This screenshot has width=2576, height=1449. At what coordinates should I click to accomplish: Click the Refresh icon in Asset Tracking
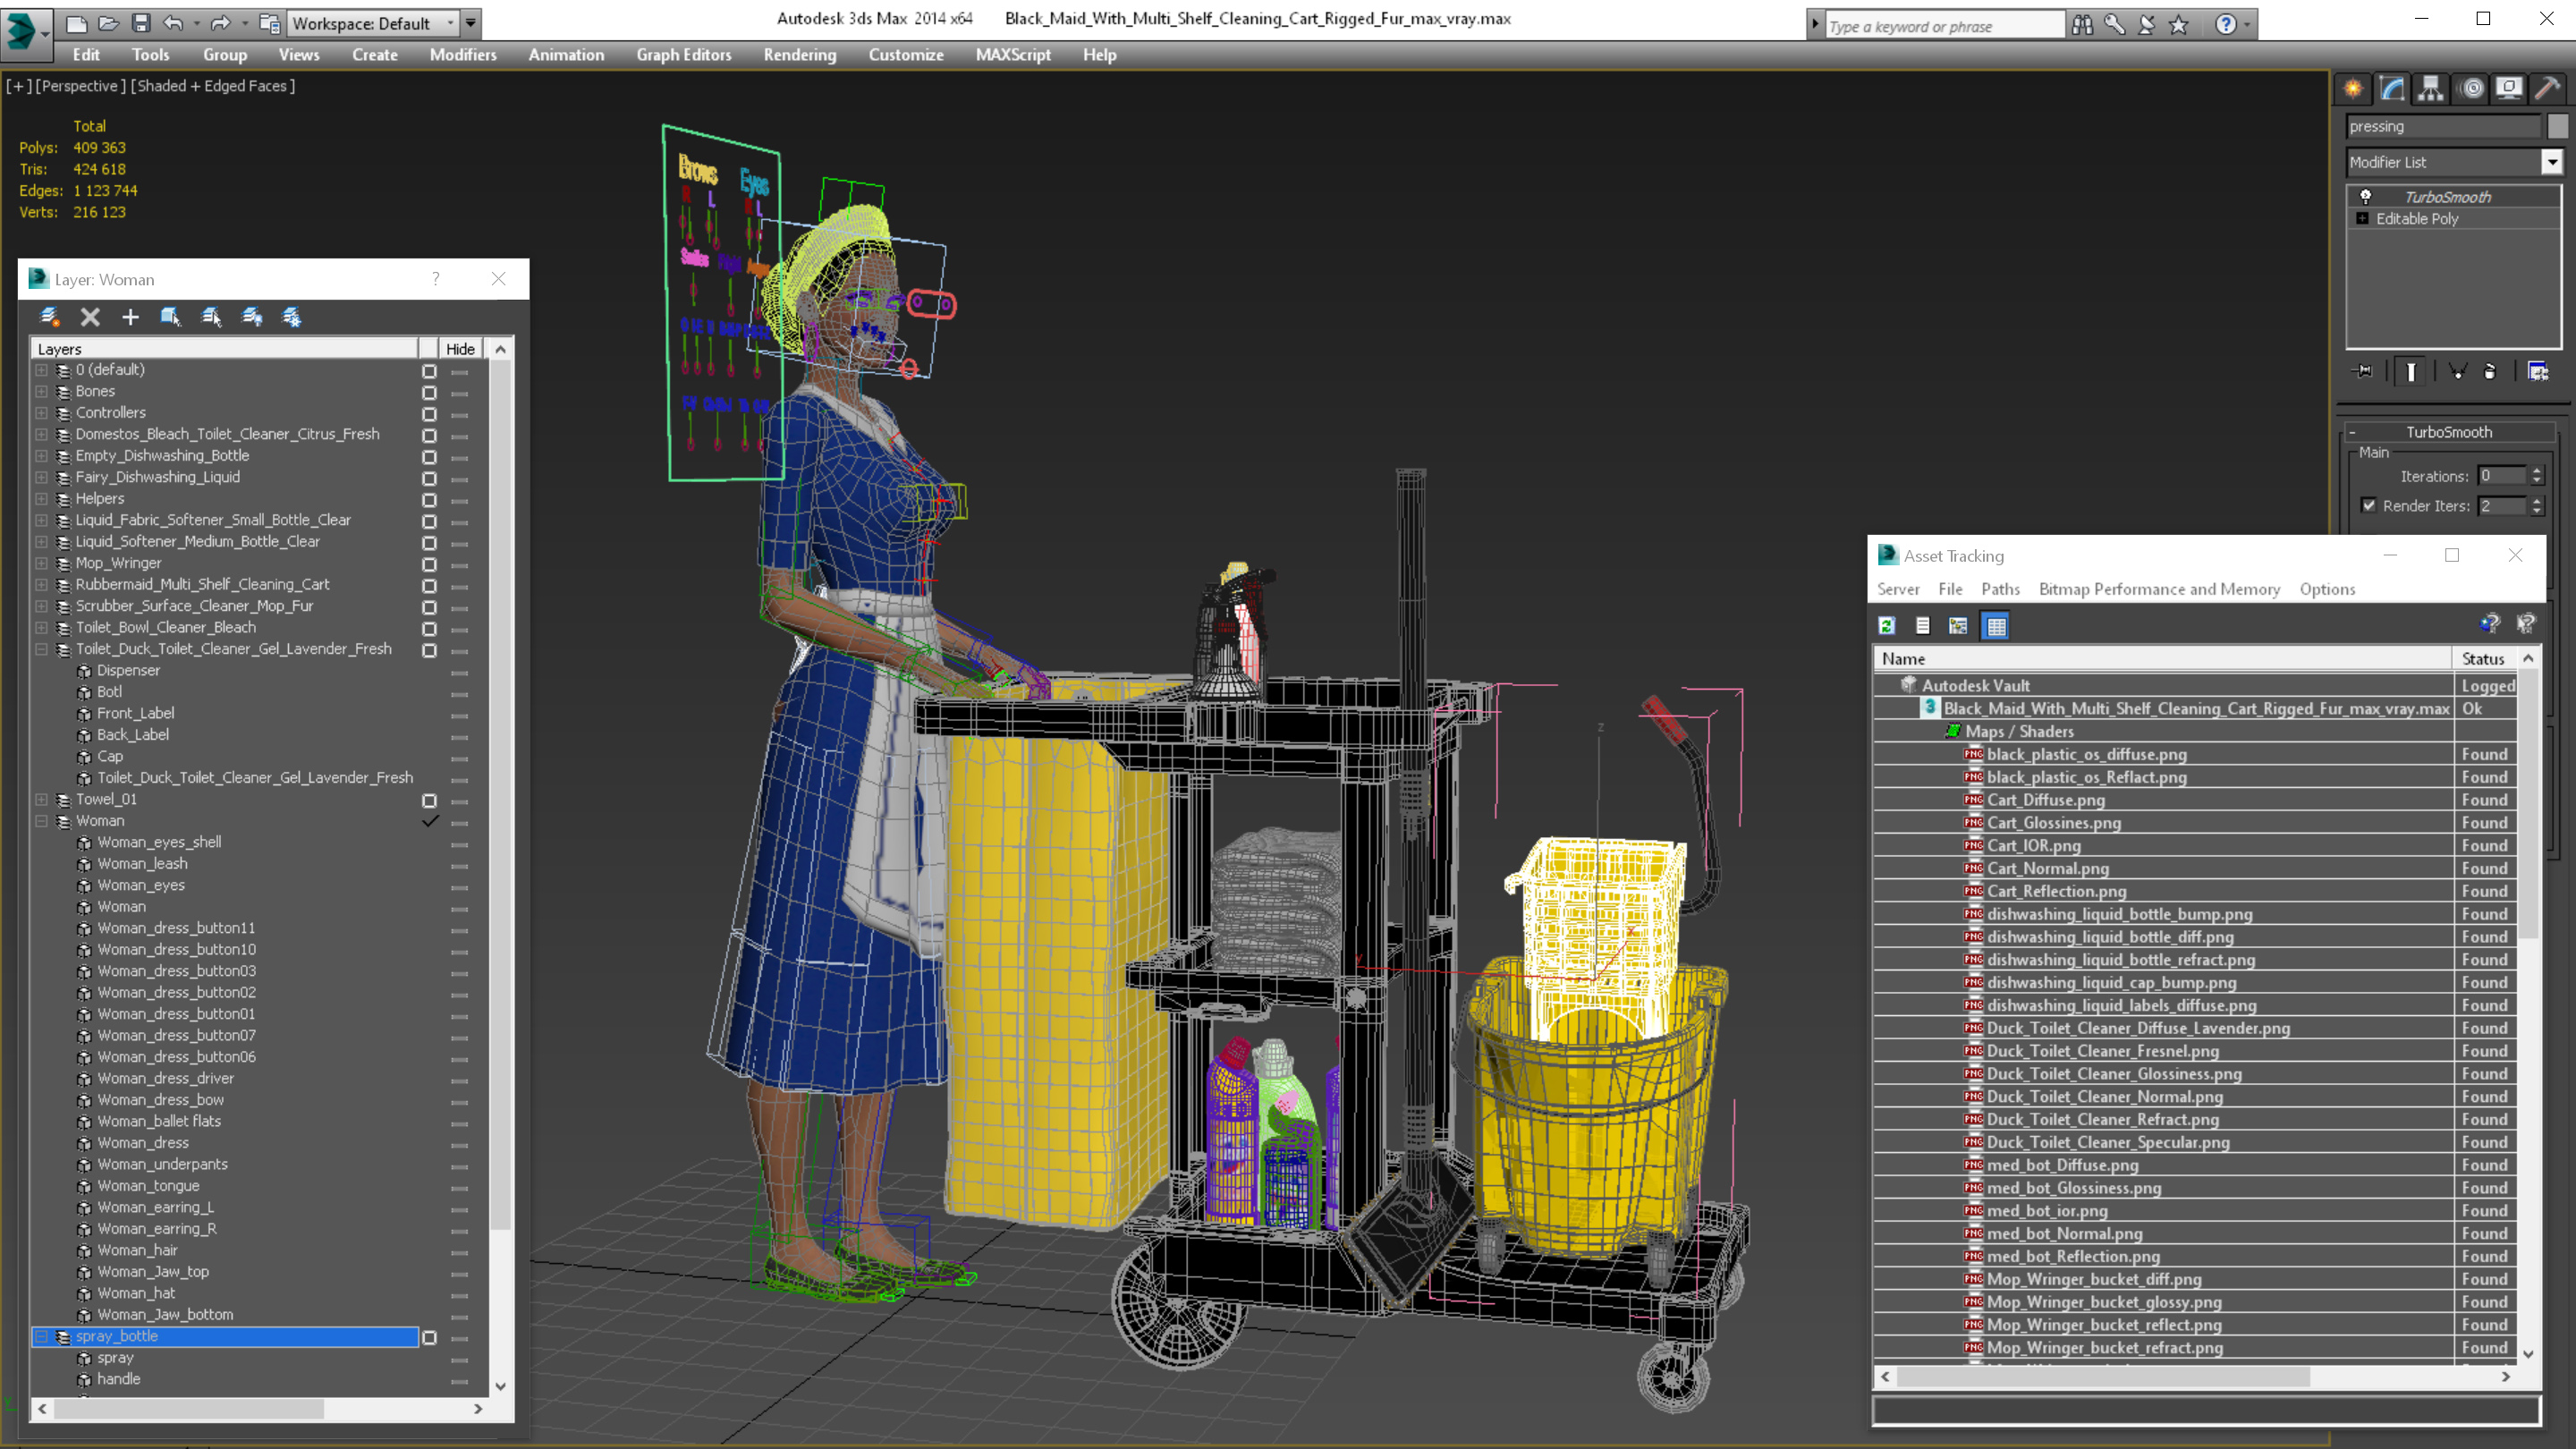coord(1887,626)
